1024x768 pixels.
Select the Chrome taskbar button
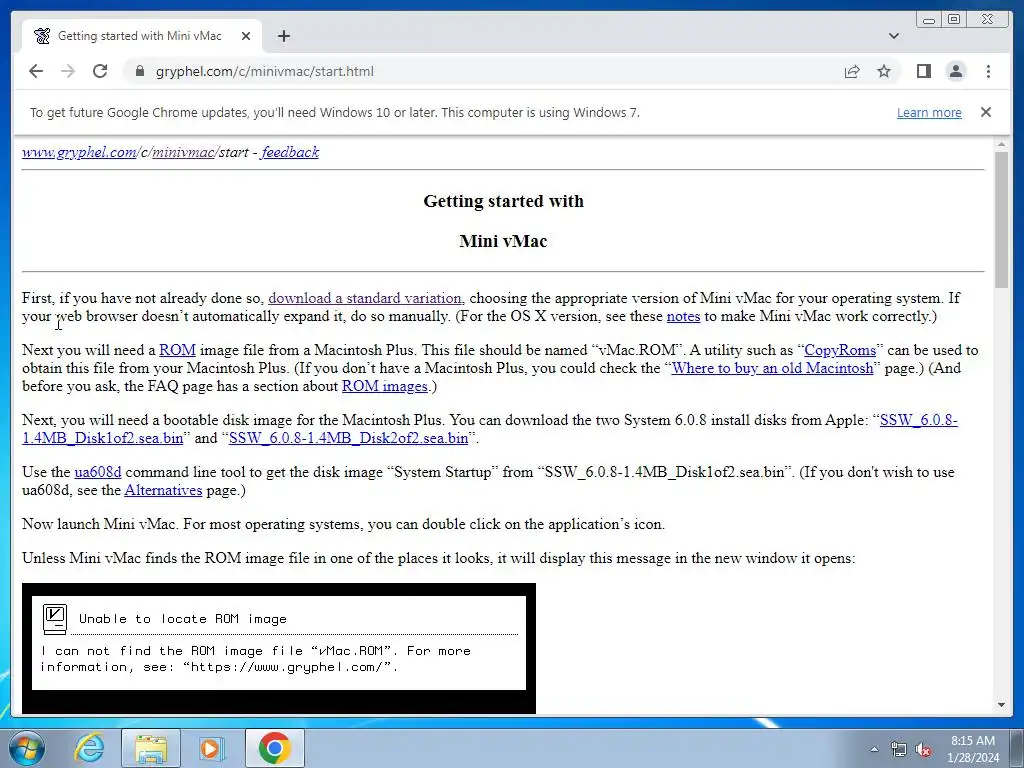click(x=274, y=748)
